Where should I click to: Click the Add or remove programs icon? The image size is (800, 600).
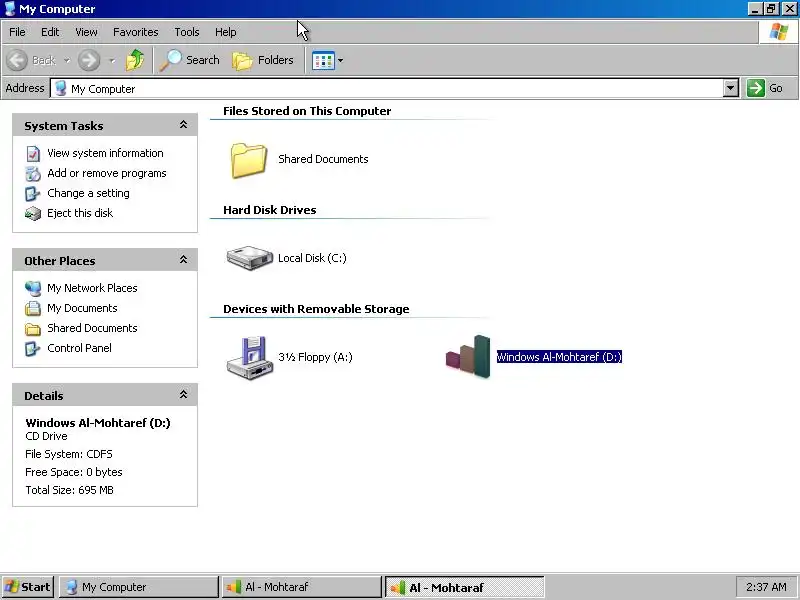(33, 173)
